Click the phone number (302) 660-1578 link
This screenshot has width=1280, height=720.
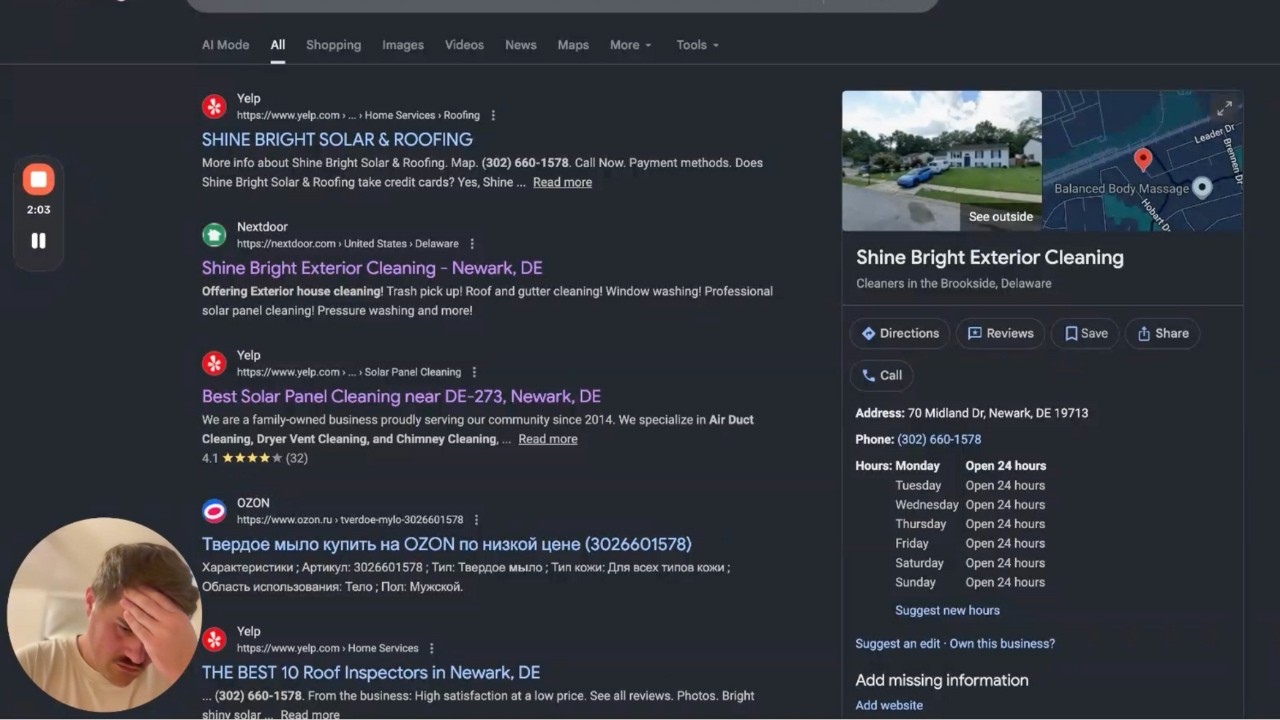coord(939,439)
